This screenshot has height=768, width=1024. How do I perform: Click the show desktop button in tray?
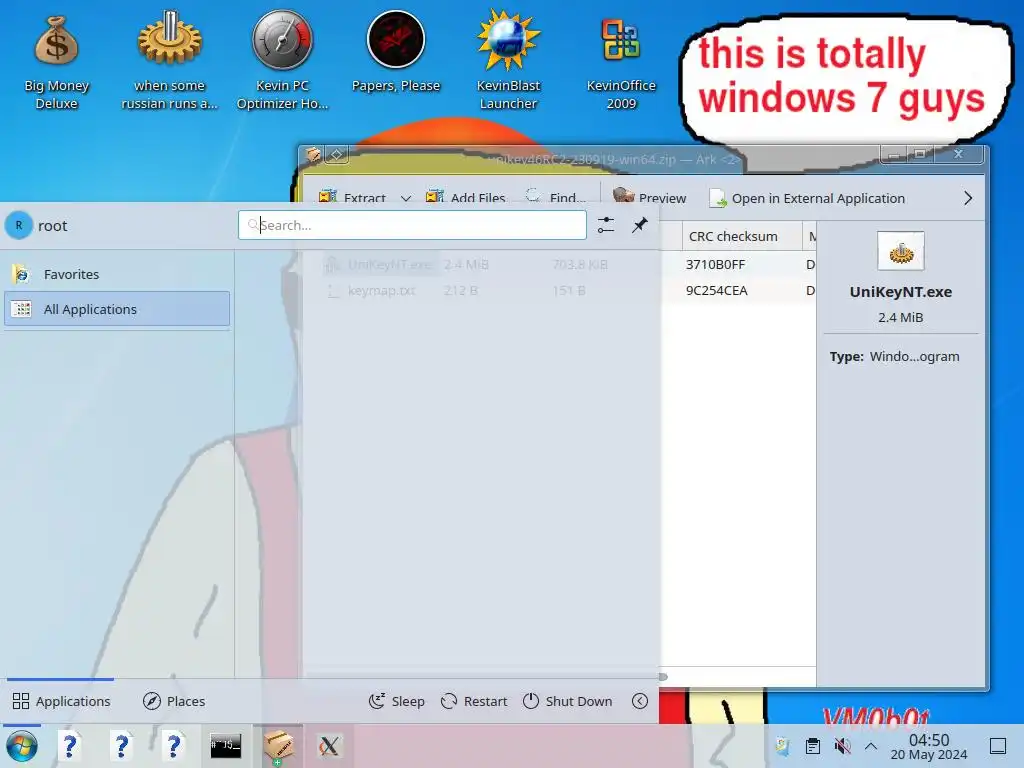click(x=998, y=746)
